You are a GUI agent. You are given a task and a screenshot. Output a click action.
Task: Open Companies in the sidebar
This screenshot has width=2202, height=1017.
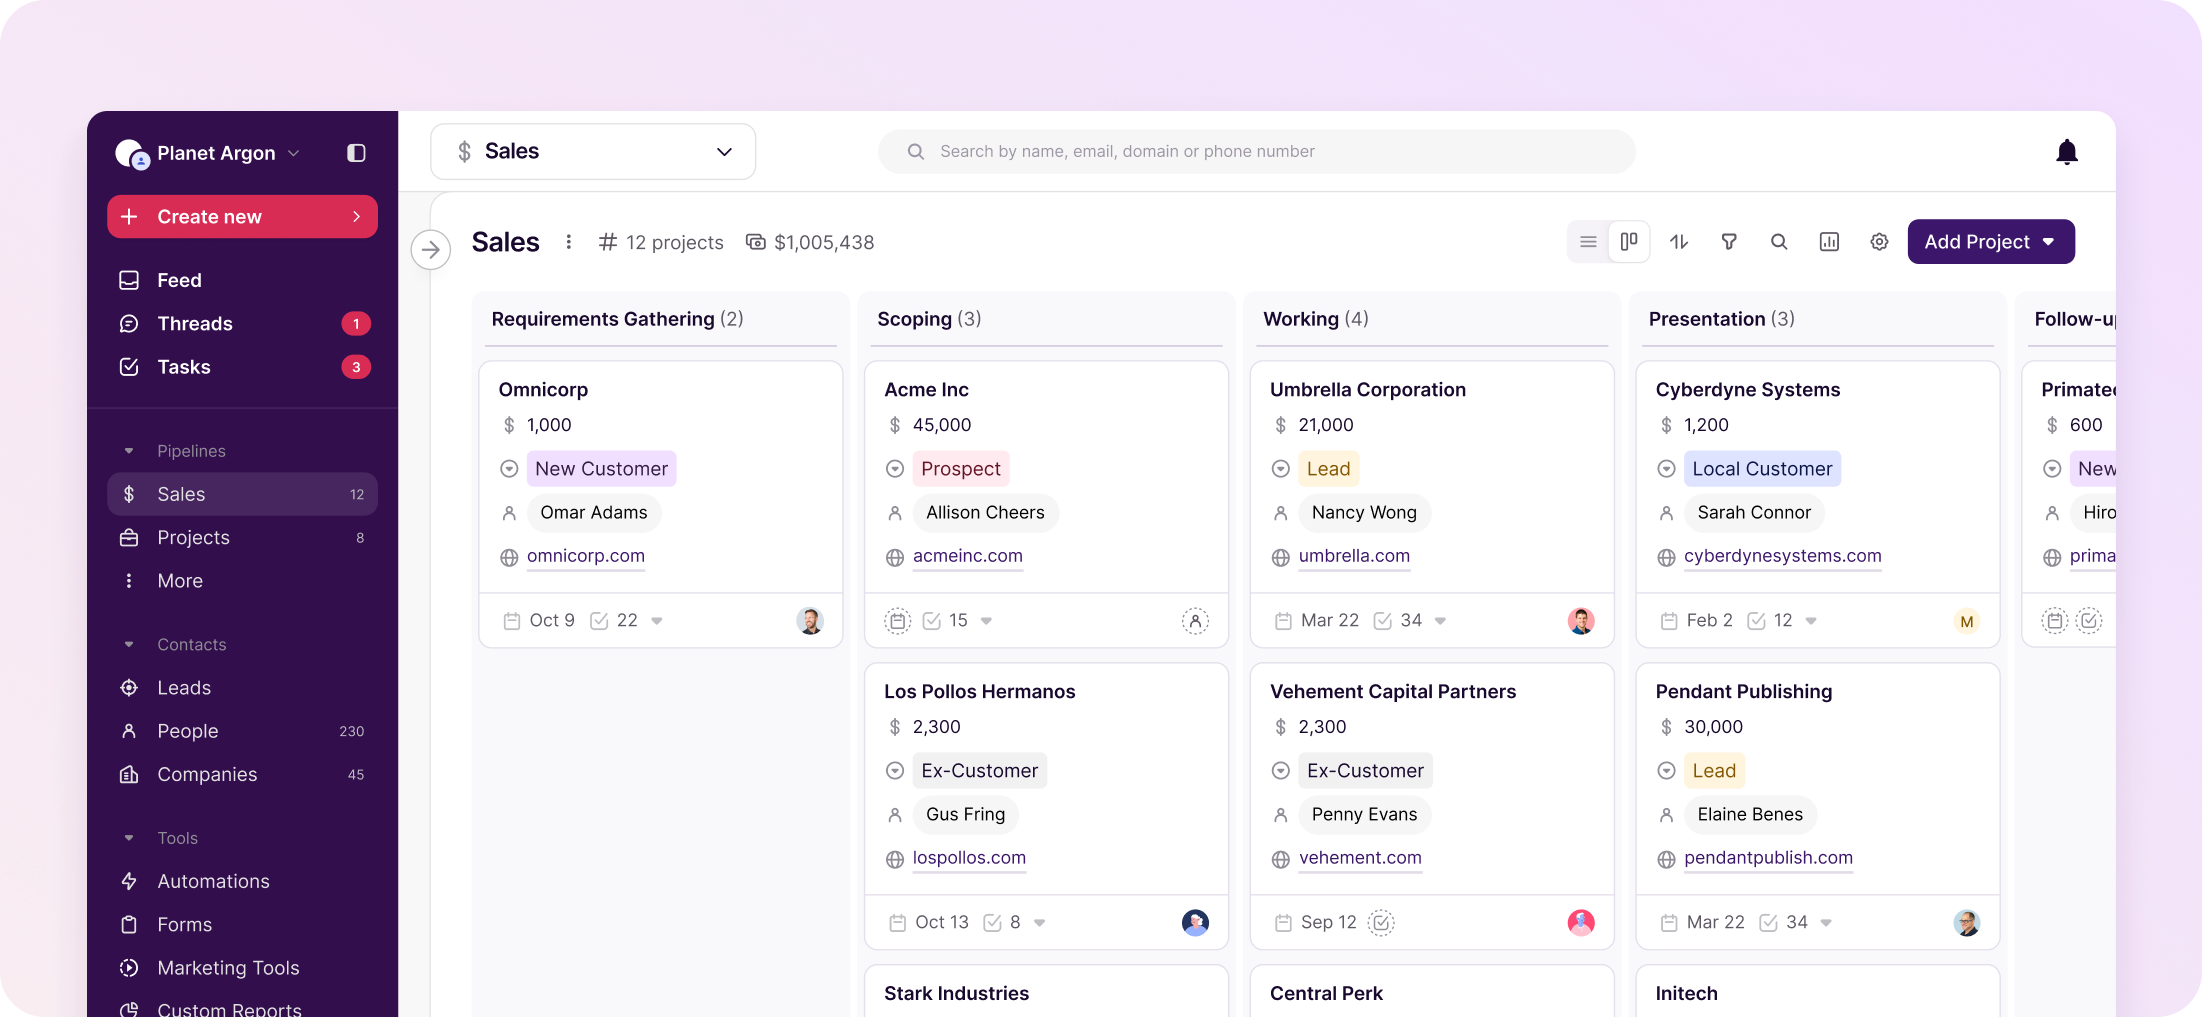point(242,775)
